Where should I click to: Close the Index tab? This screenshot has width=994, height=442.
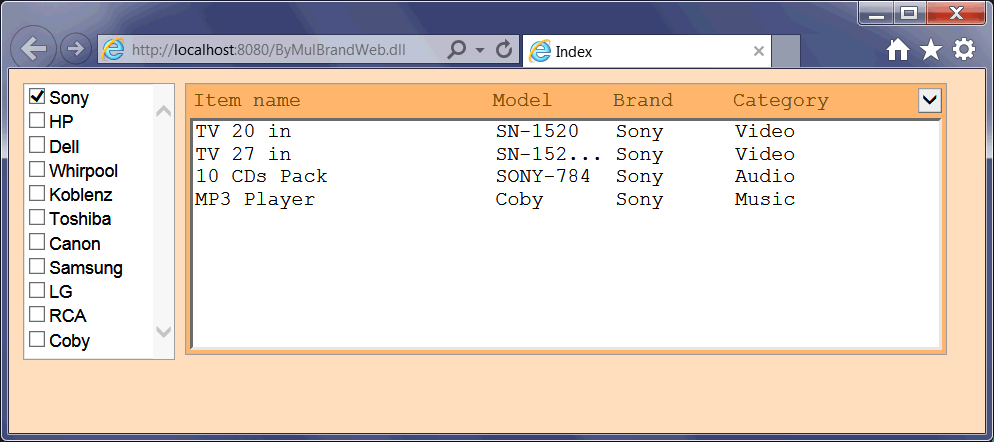pos(758,51)
